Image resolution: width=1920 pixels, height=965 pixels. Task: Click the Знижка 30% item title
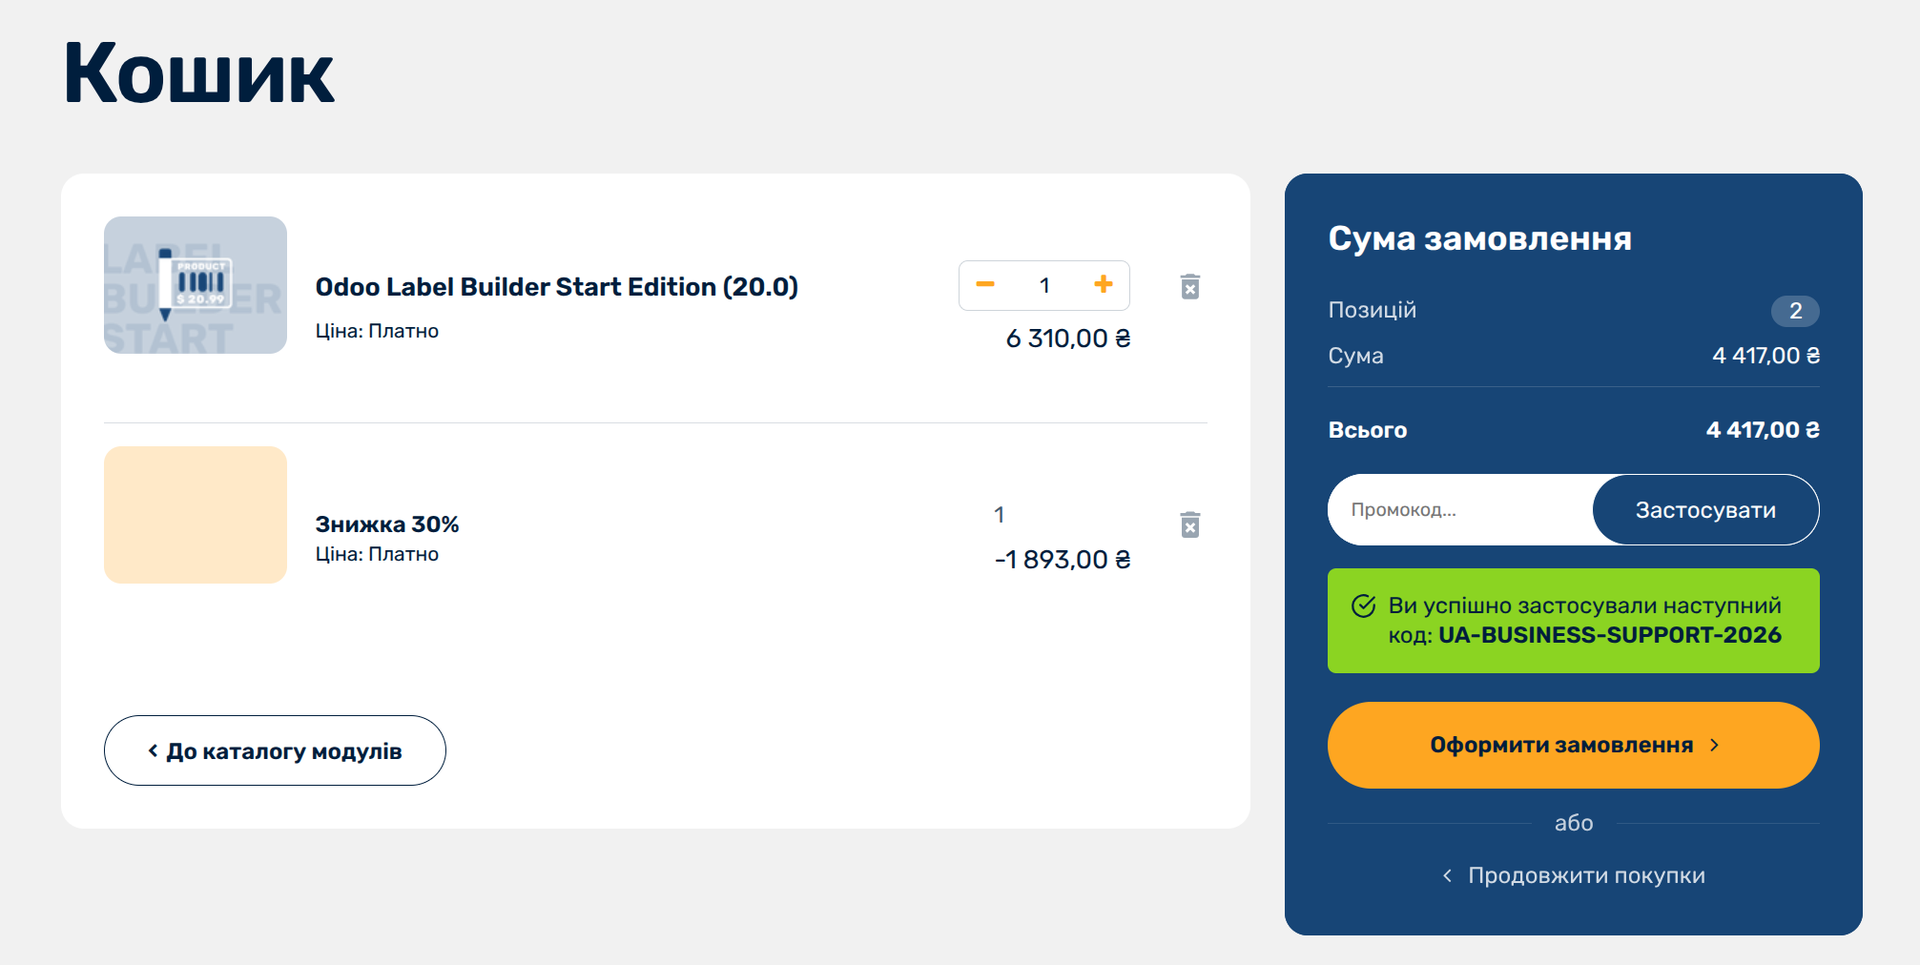387,524
